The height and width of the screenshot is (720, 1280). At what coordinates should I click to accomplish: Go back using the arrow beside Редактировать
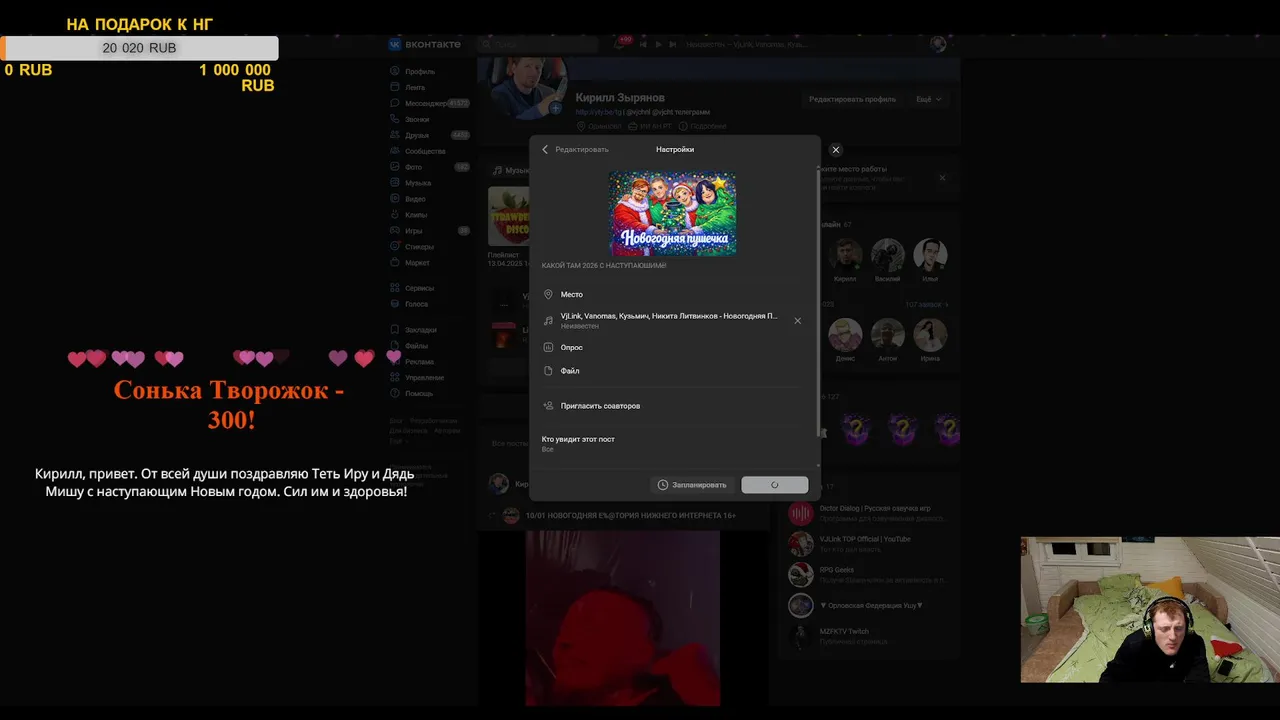point(545,149)
